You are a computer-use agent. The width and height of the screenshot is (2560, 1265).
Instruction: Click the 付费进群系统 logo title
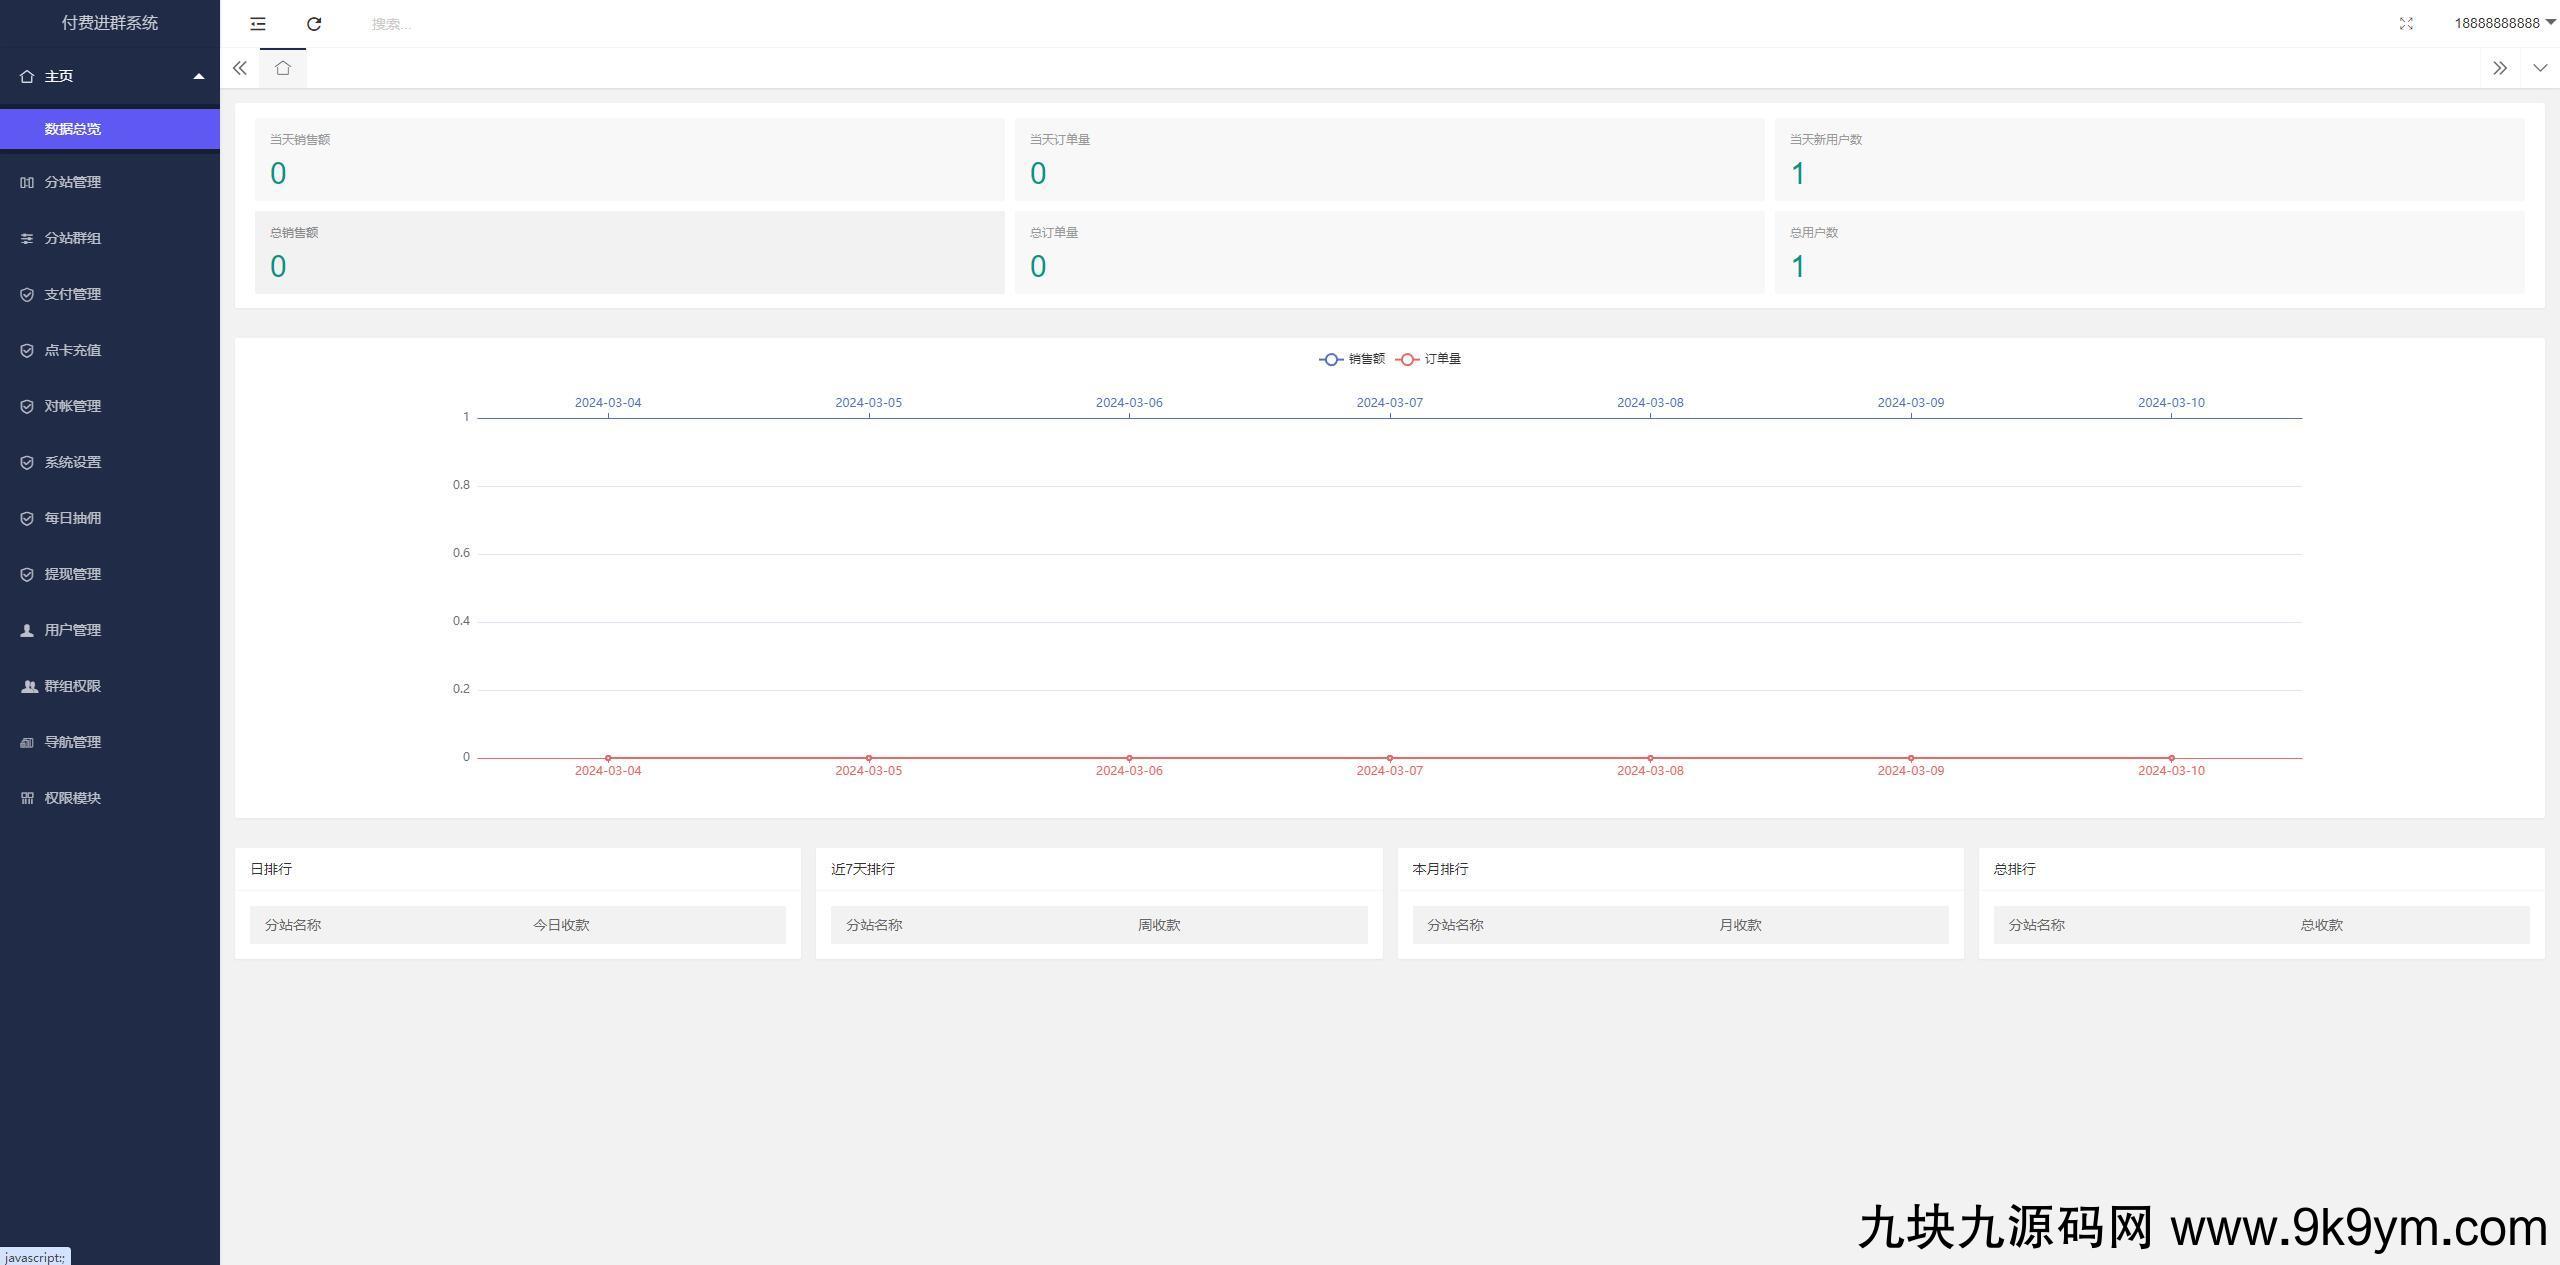pos(110,23)
